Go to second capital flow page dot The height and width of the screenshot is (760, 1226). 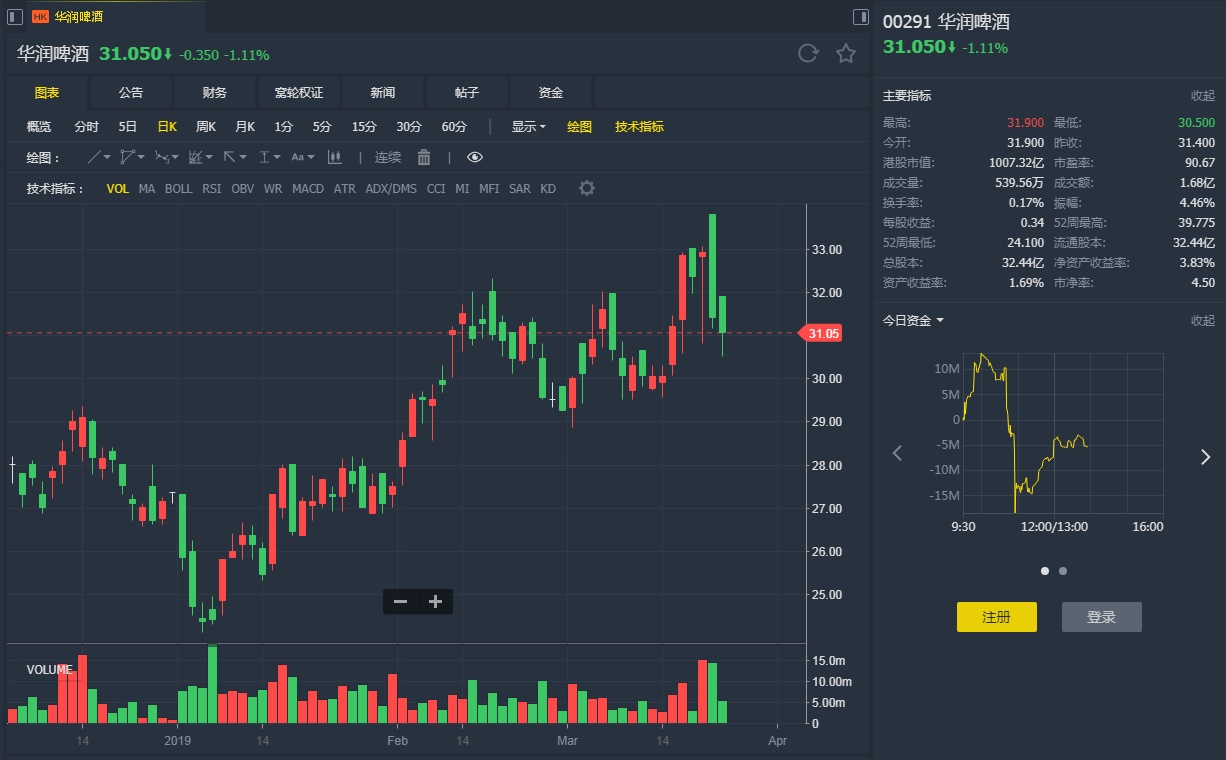(x=1063, y=571)
